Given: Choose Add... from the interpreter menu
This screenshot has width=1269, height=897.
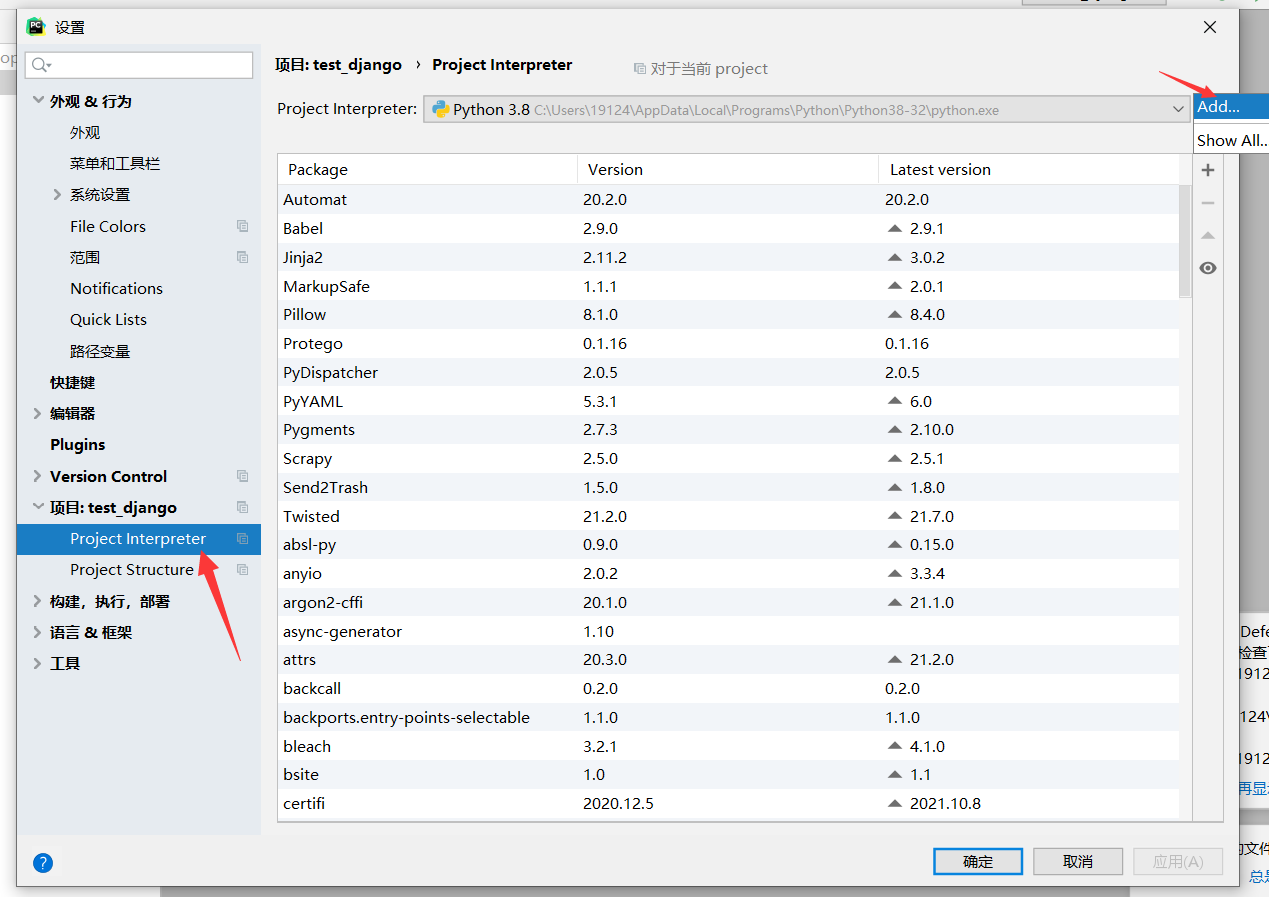Looking at the screenshot, I should point(1231,106).
